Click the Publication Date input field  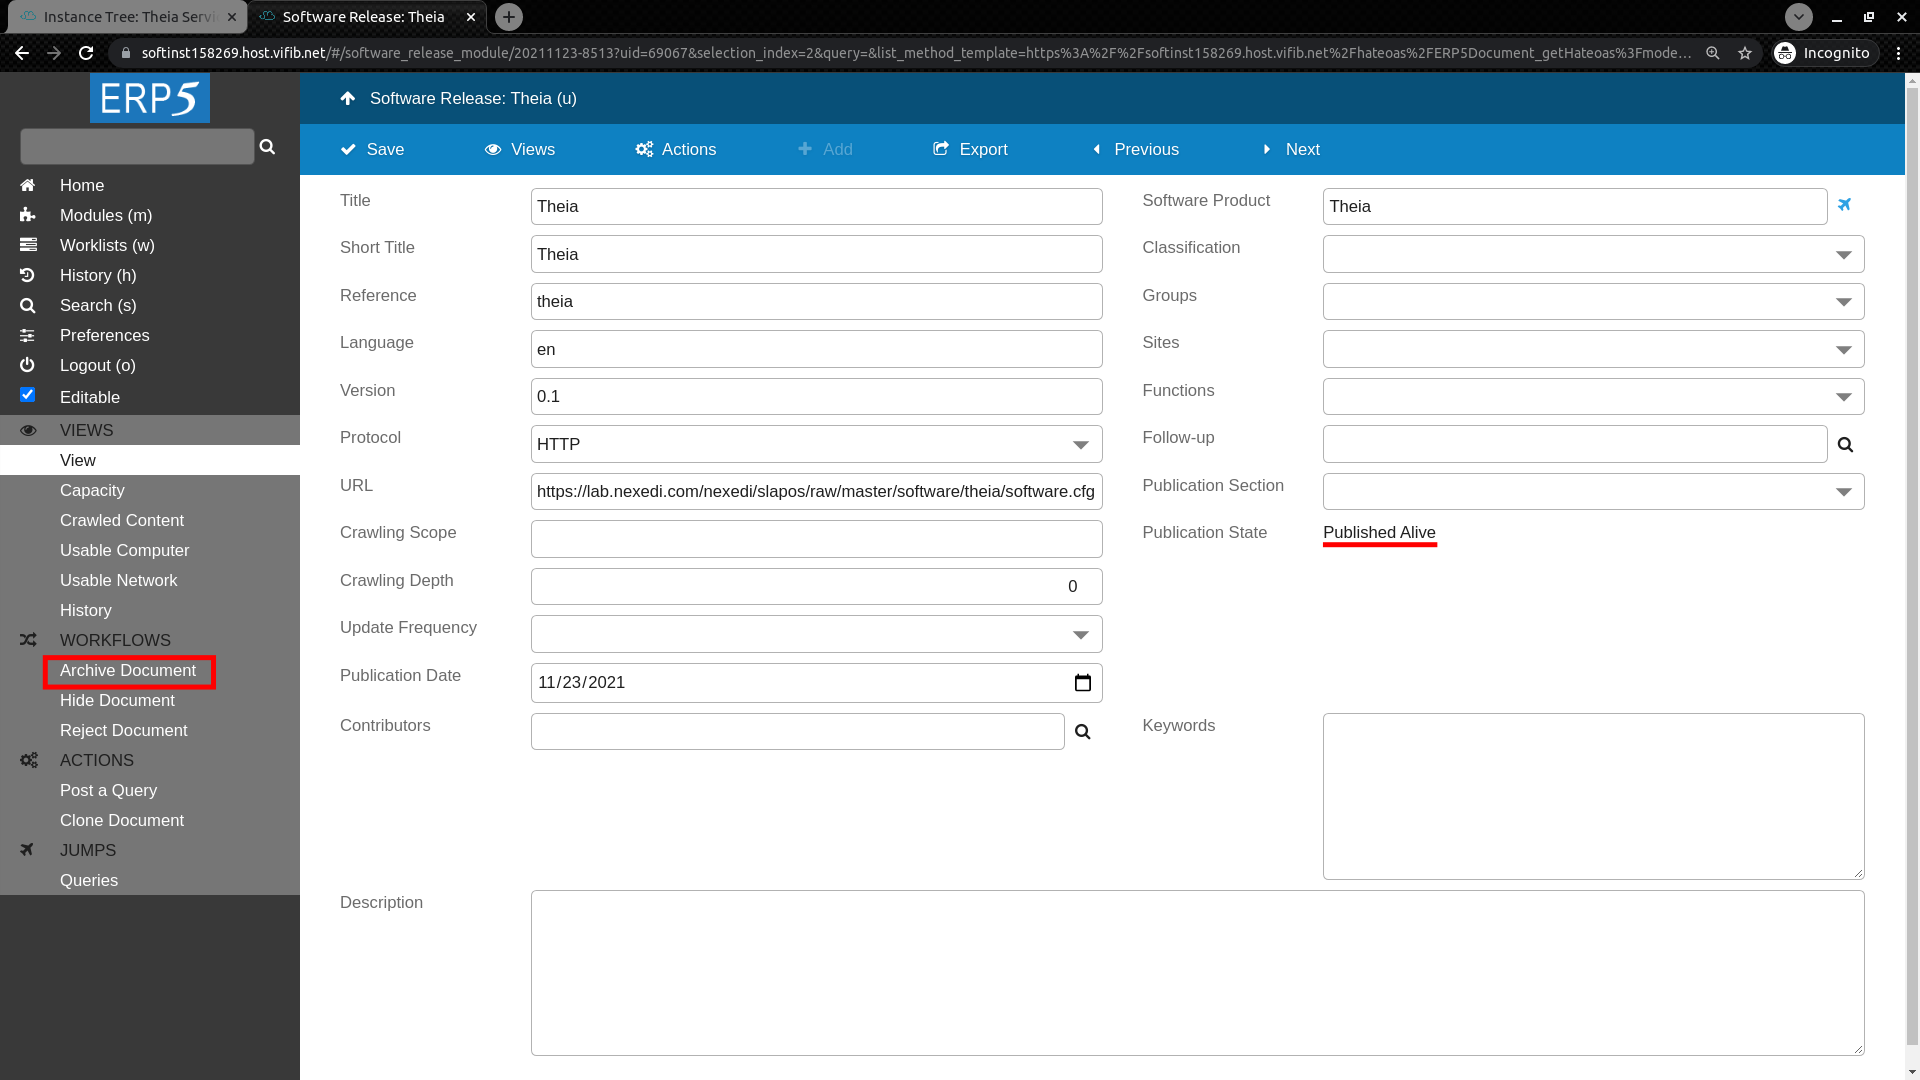[x=816, y=683]
